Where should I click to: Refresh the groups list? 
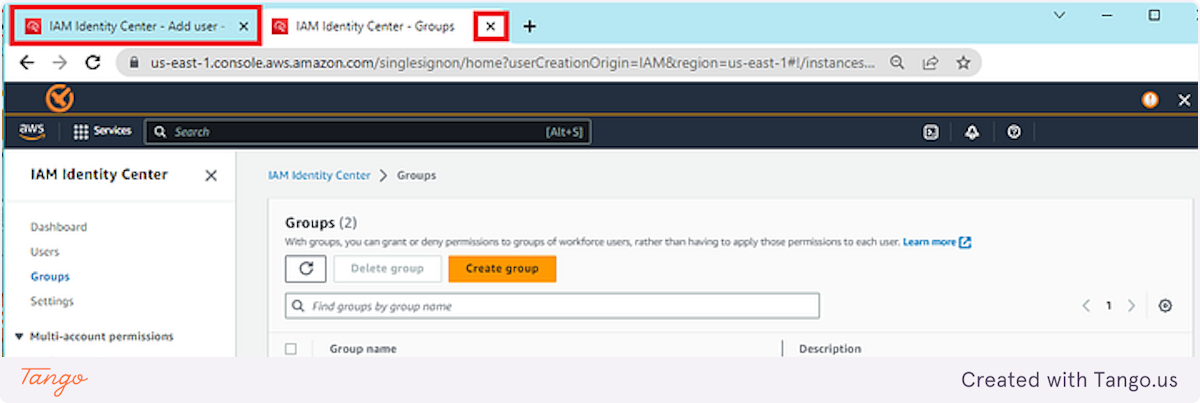point(306,269)
